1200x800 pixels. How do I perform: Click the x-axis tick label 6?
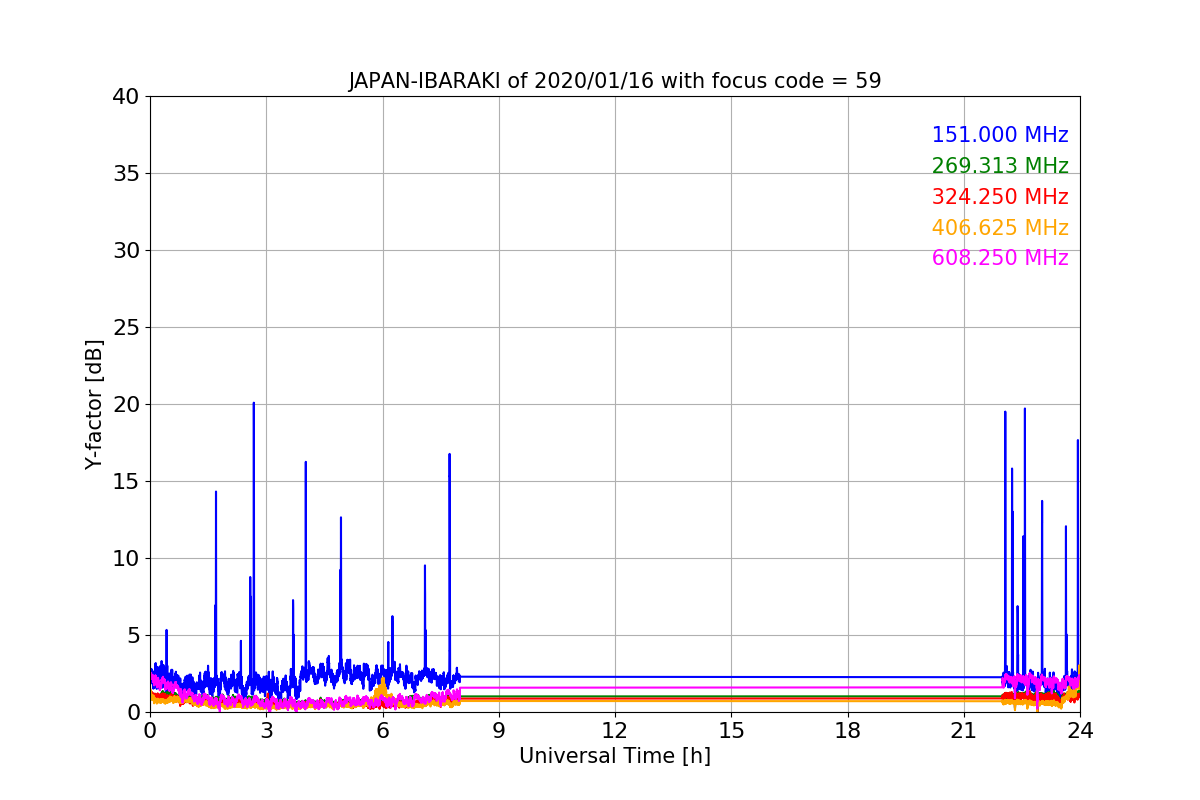382,730
